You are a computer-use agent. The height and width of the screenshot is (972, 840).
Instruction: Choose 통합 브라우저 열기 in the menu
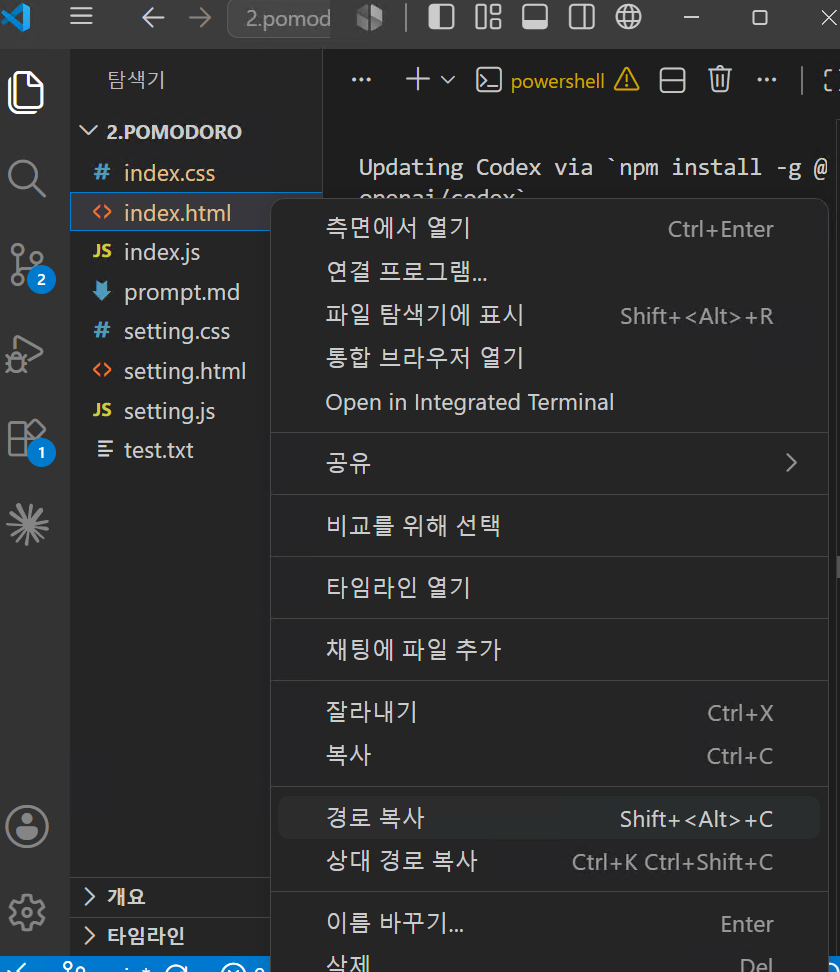pos(549,358)
